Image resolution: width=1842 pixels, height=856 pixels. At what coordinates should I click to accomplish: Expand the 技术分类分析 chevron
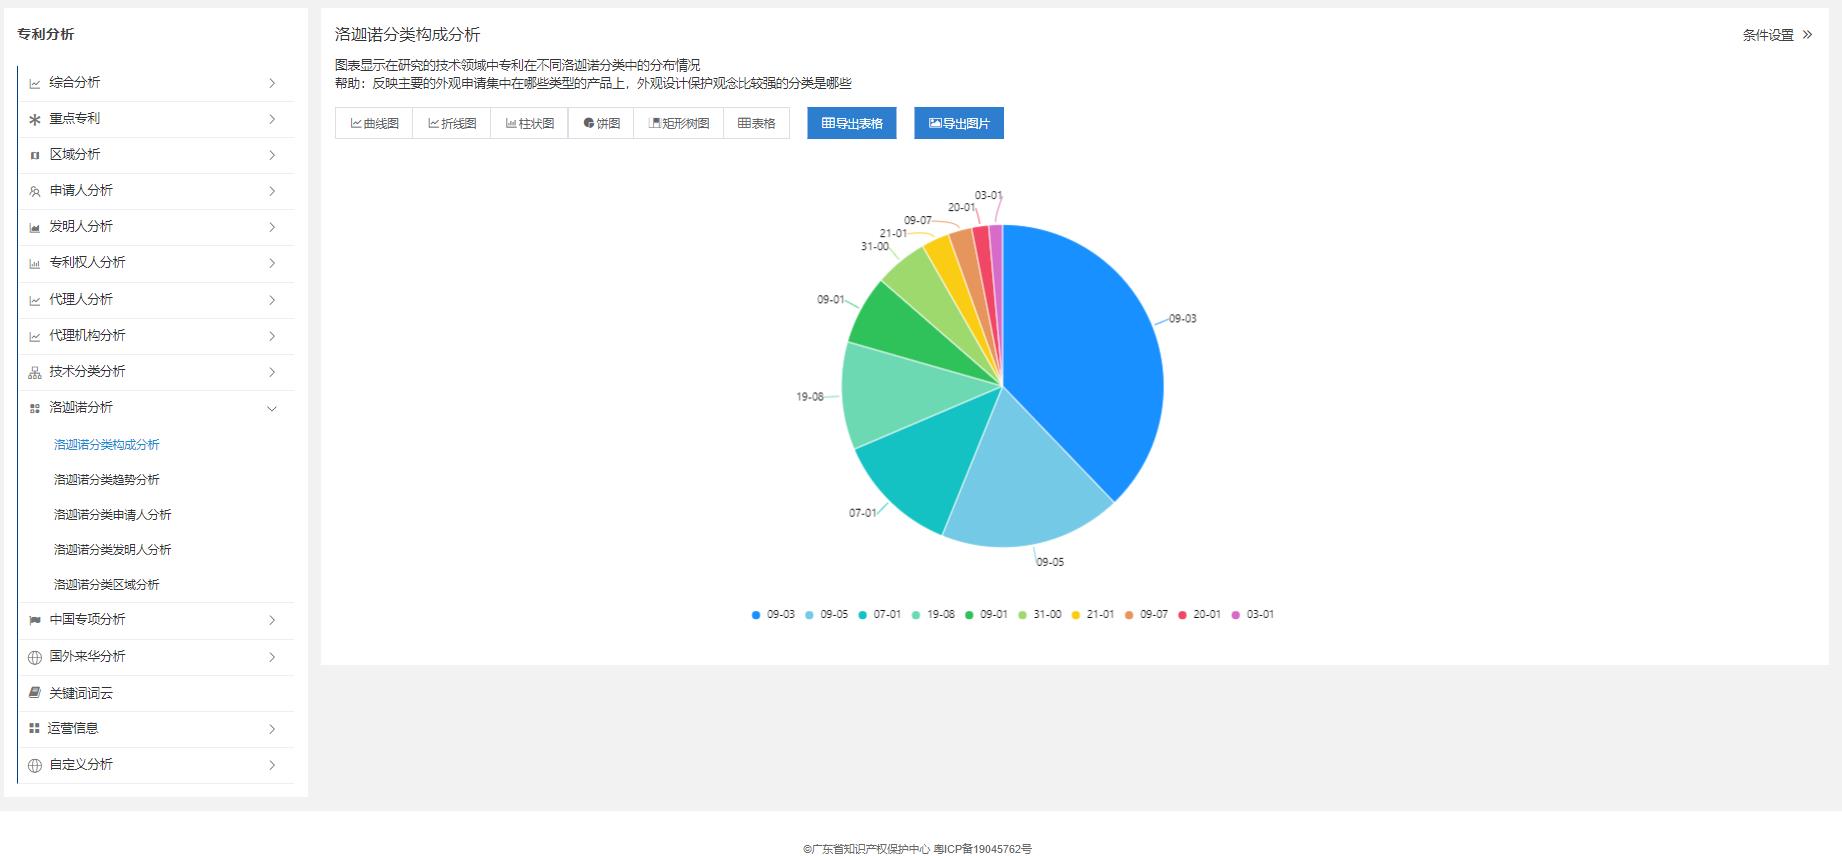[272, 372]
